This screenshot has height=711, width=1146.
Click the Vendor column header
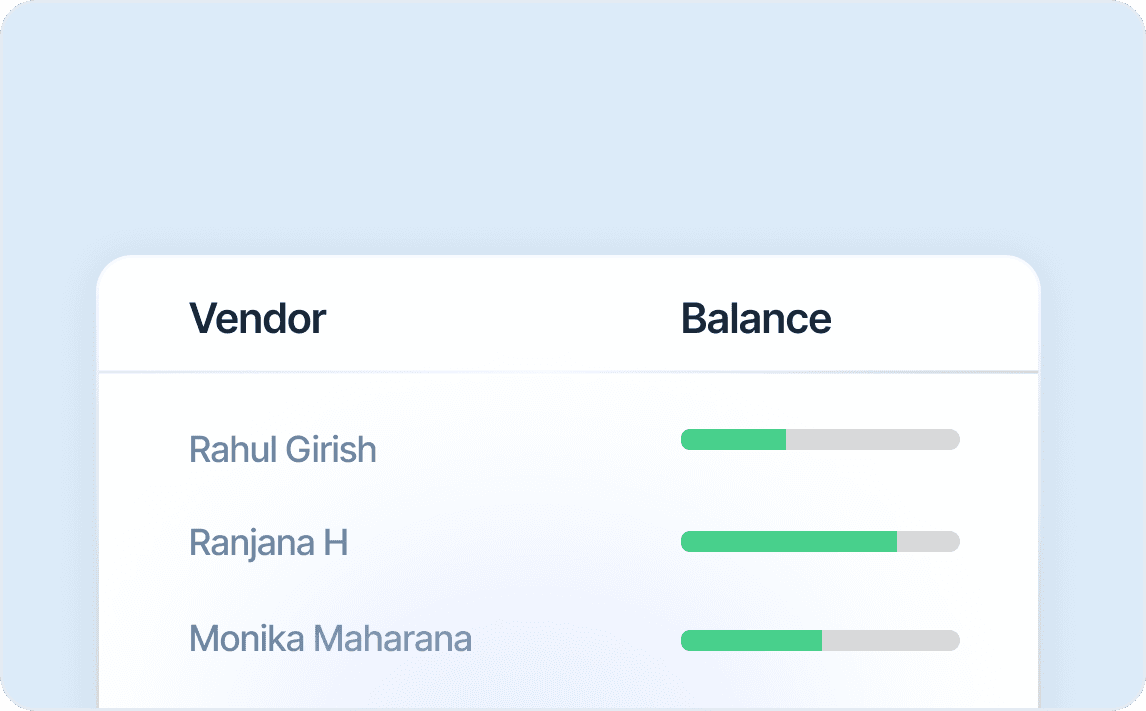[x=257, y=319]
